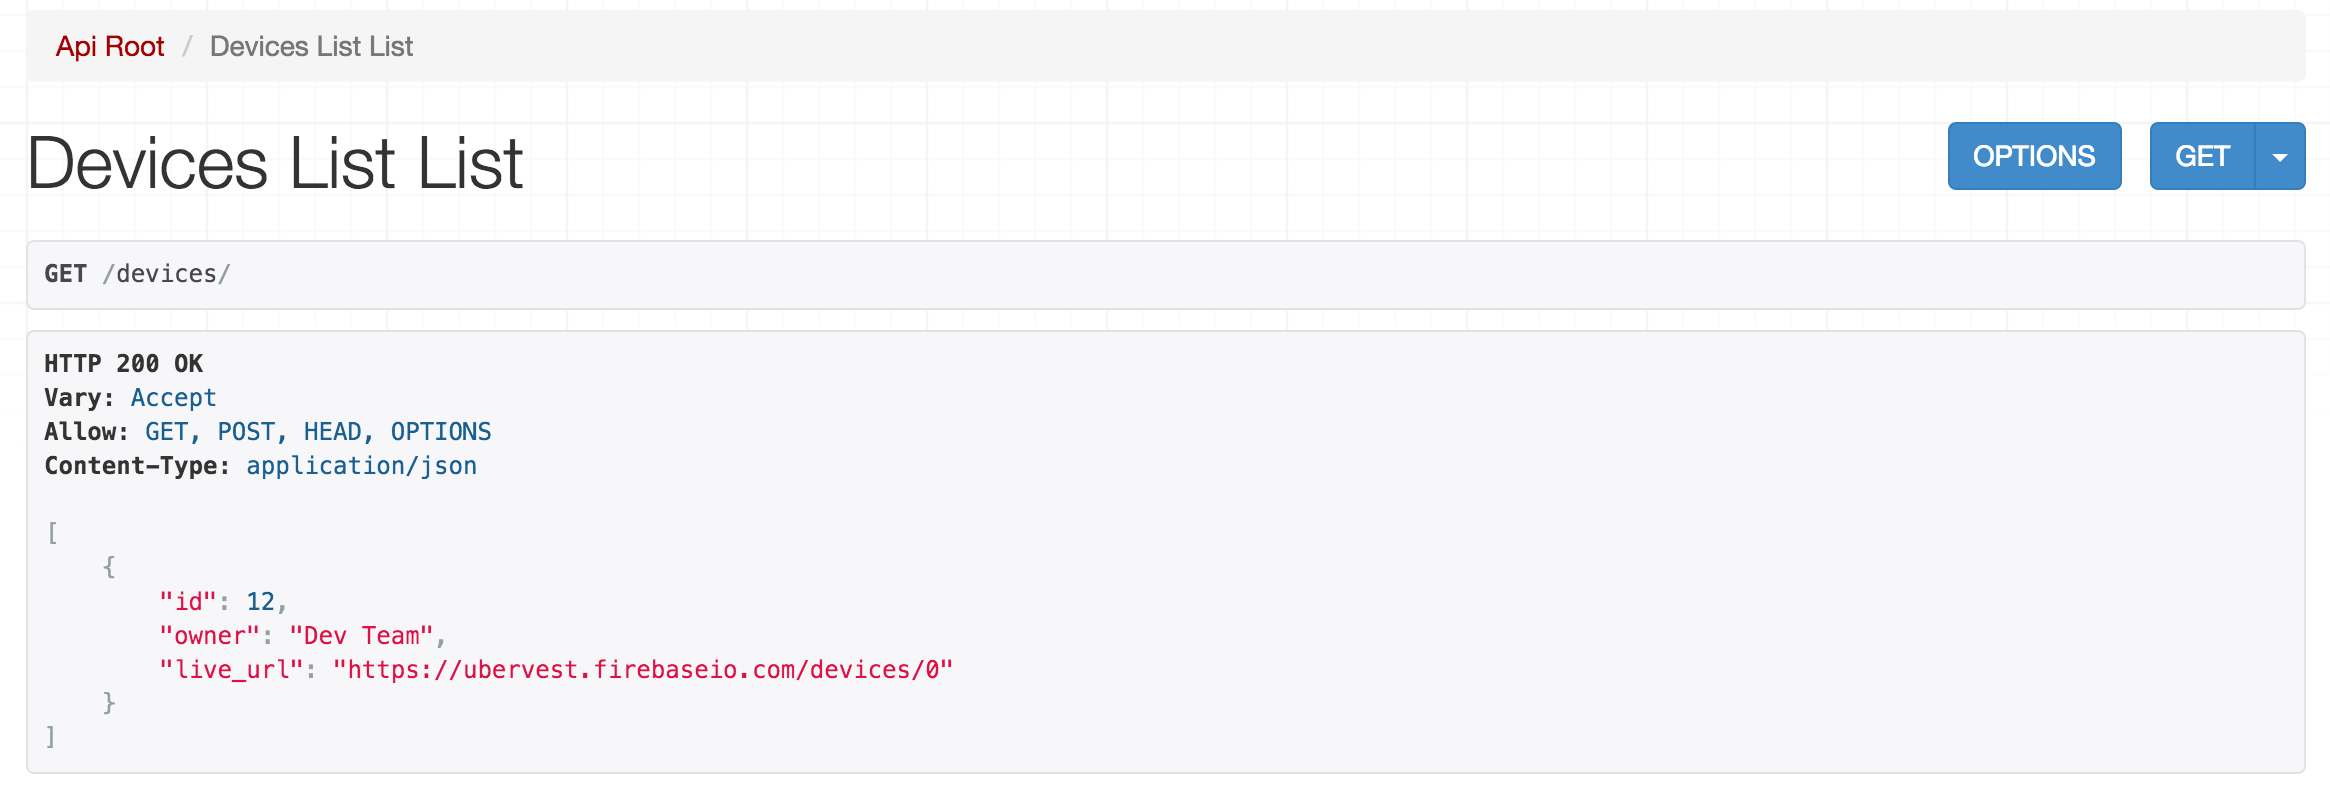
Task: Send a GET request with the GET button
Action: pyautogui.click(x=2202, y=156)
